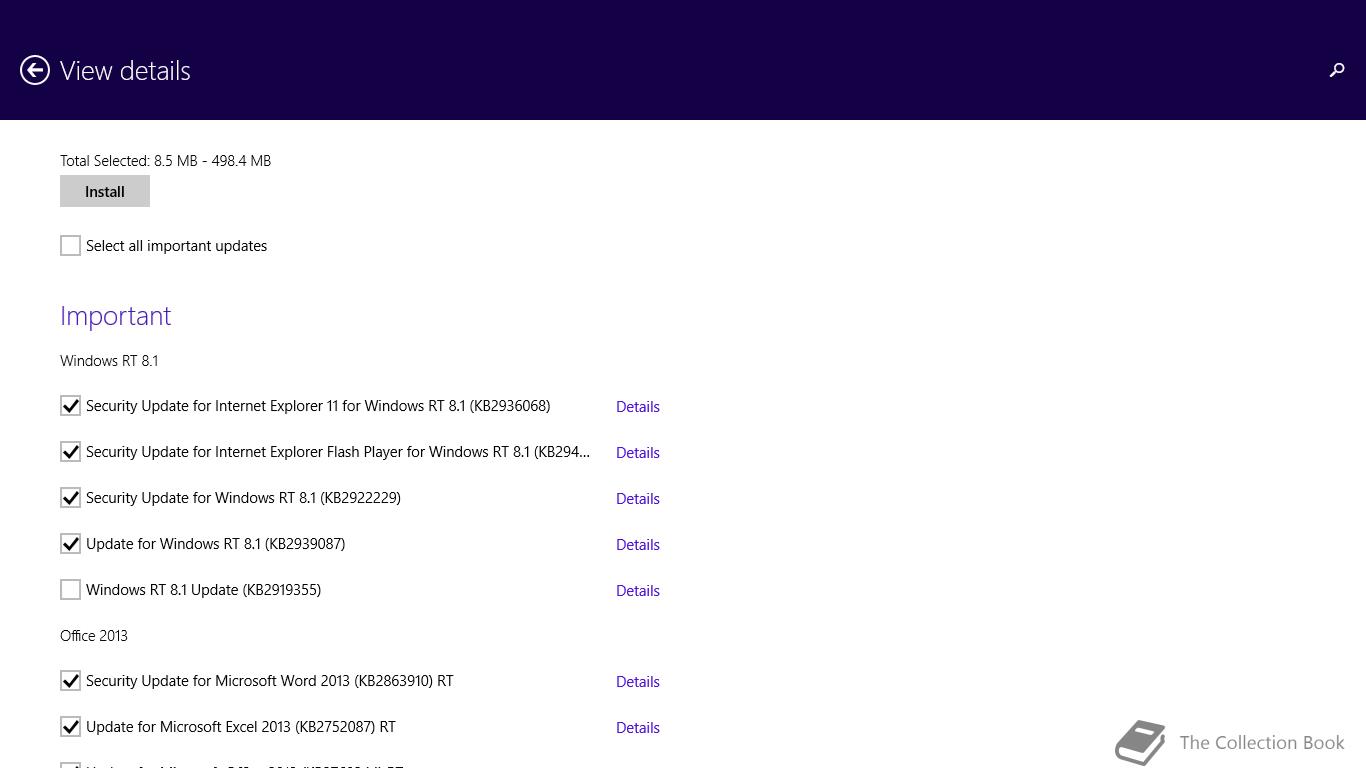Uncheck Internet Explorer 11 security update KB2936068
1366x768 pixels.
tap(70, 406)
